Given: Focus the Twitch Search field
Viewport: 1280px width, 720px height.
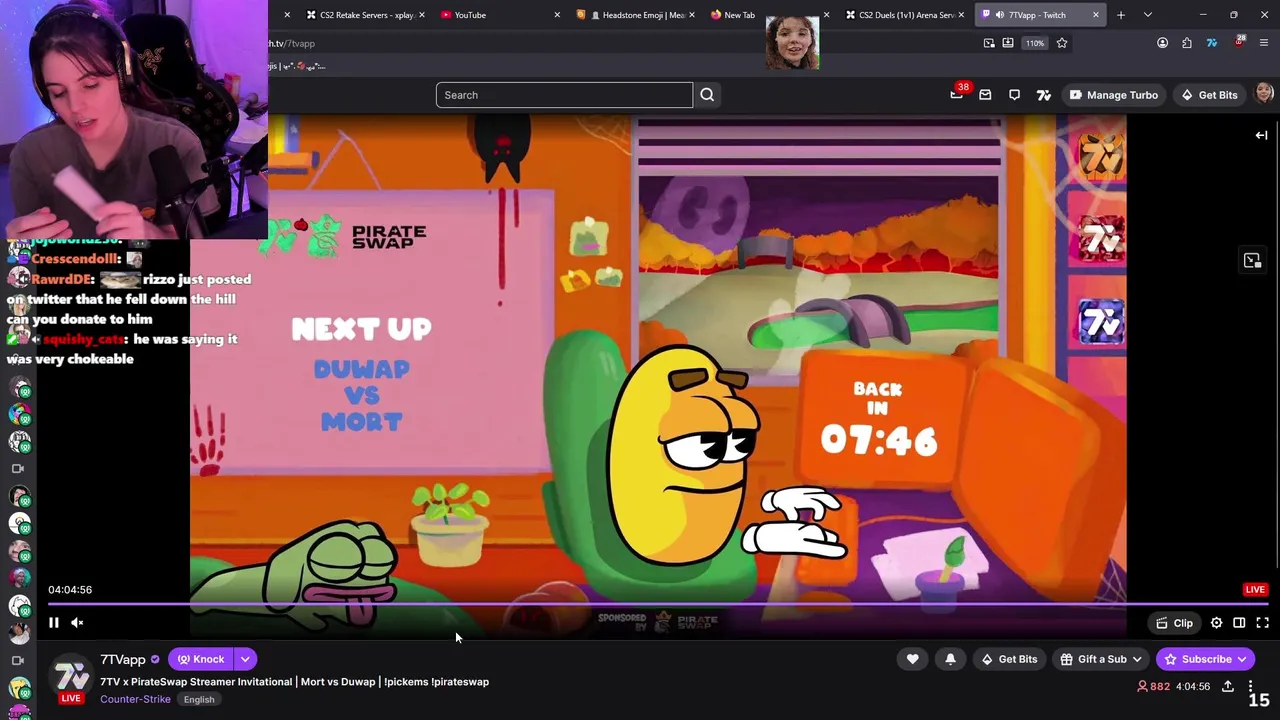Looking at the screenshot, I should (x=564, y=95).
